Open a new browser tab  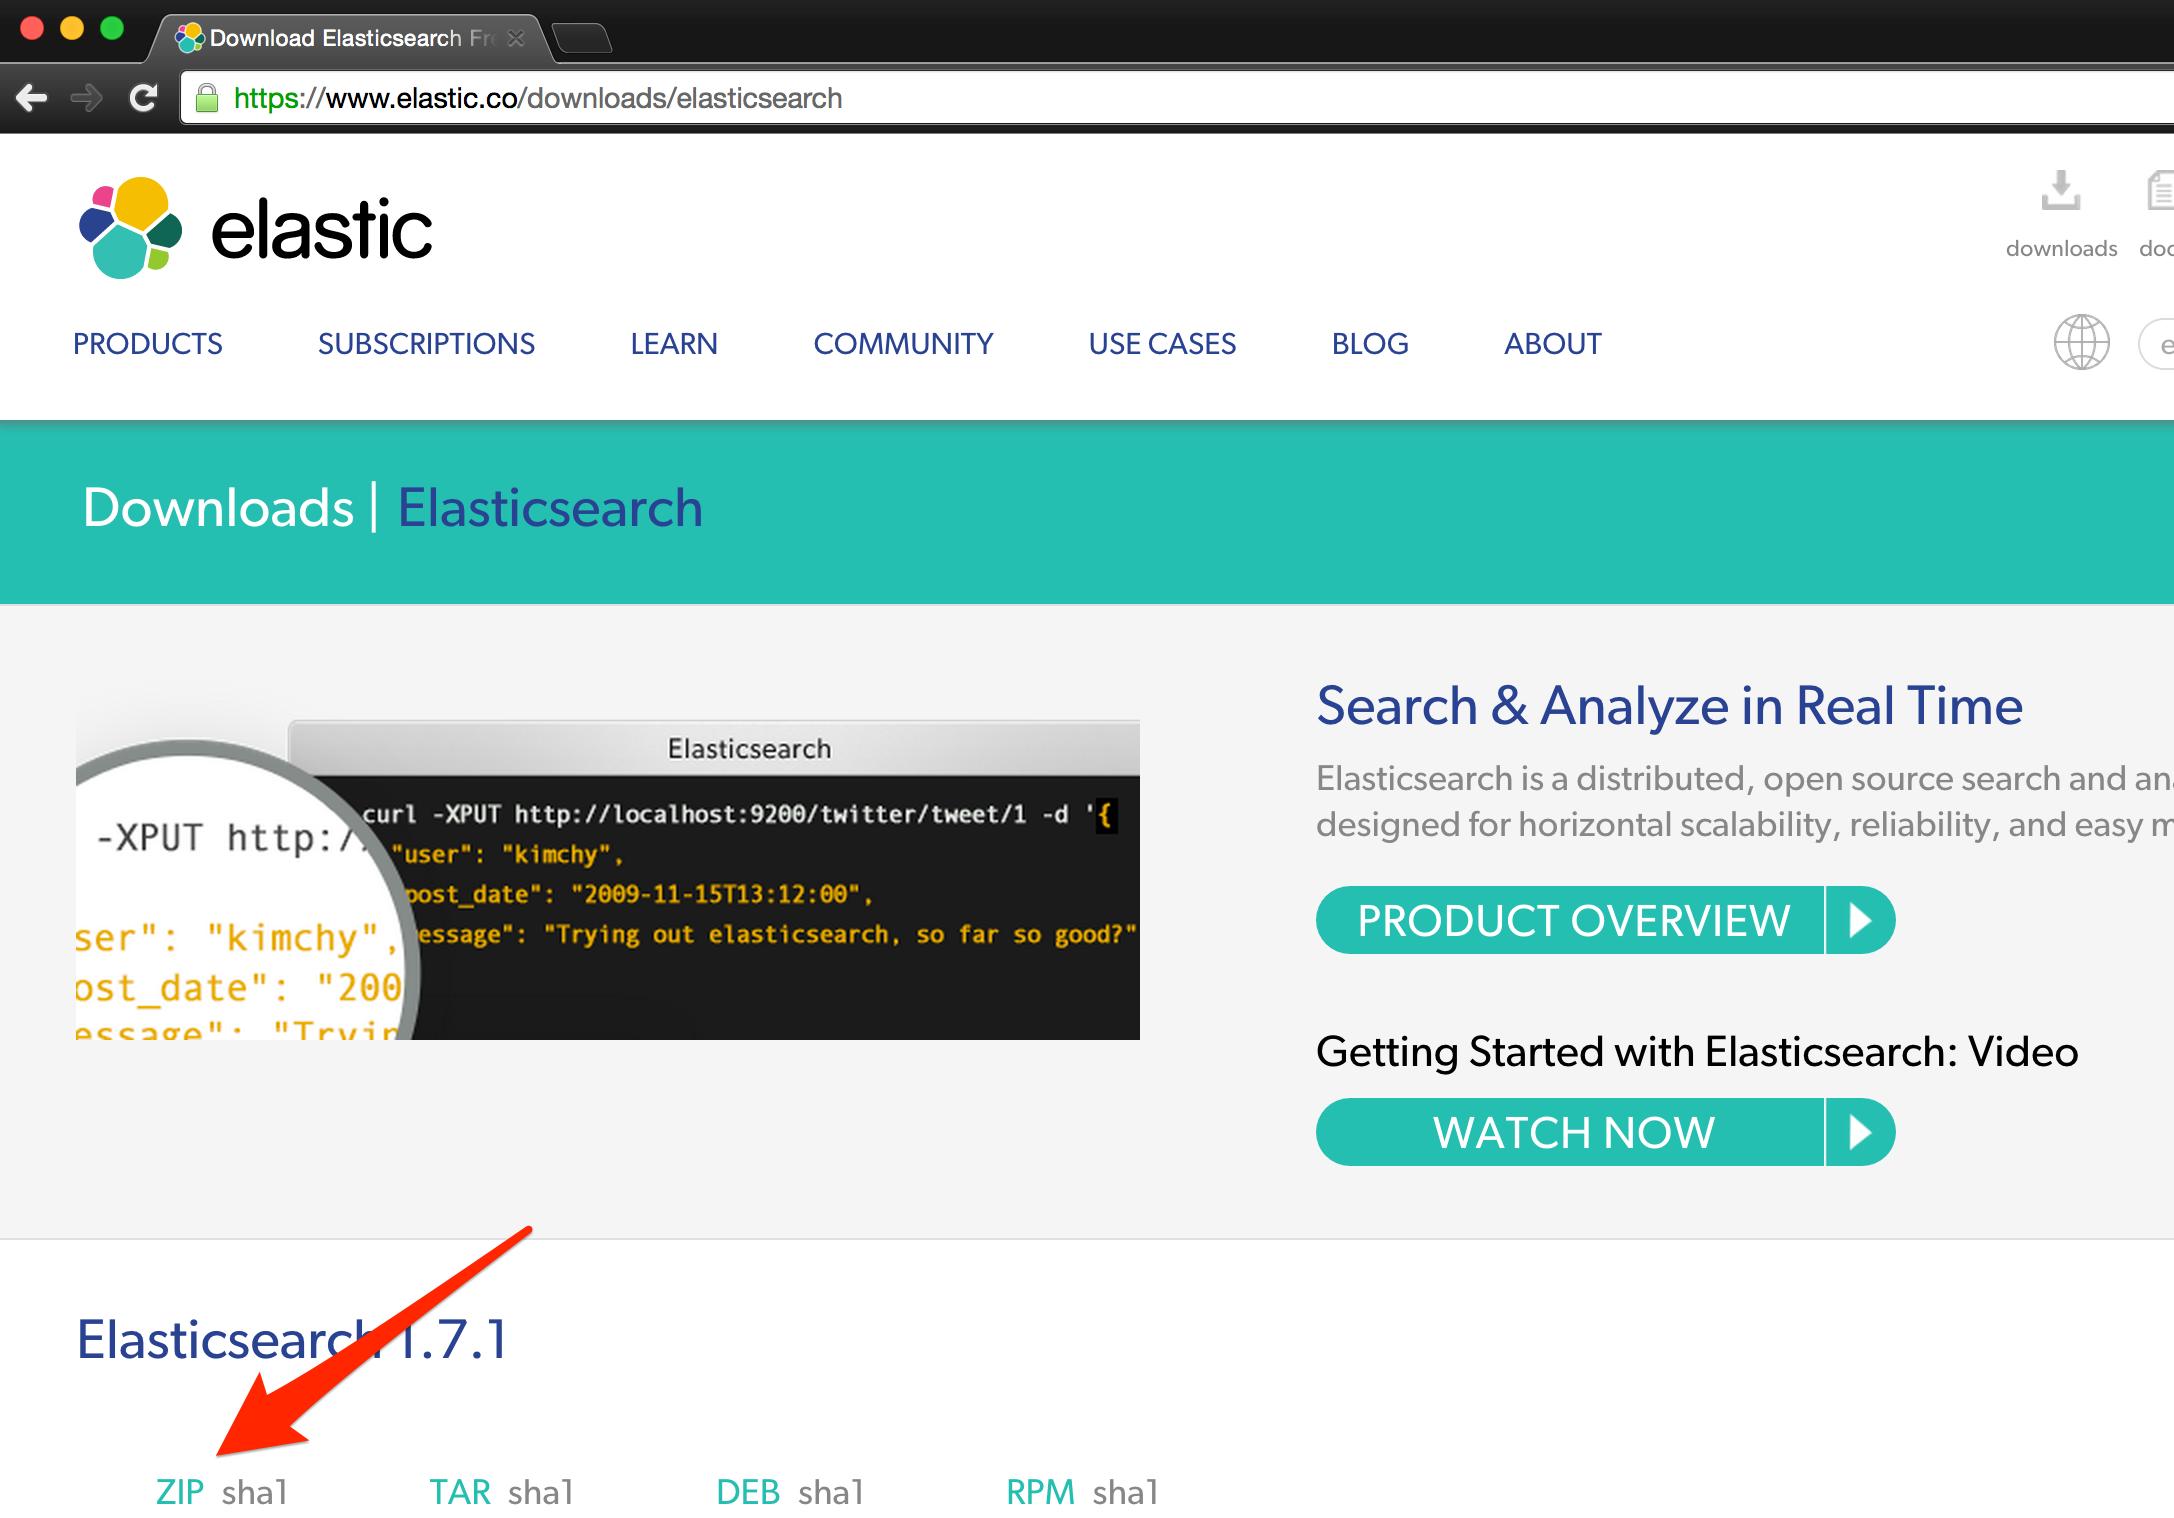pos(582,38)
